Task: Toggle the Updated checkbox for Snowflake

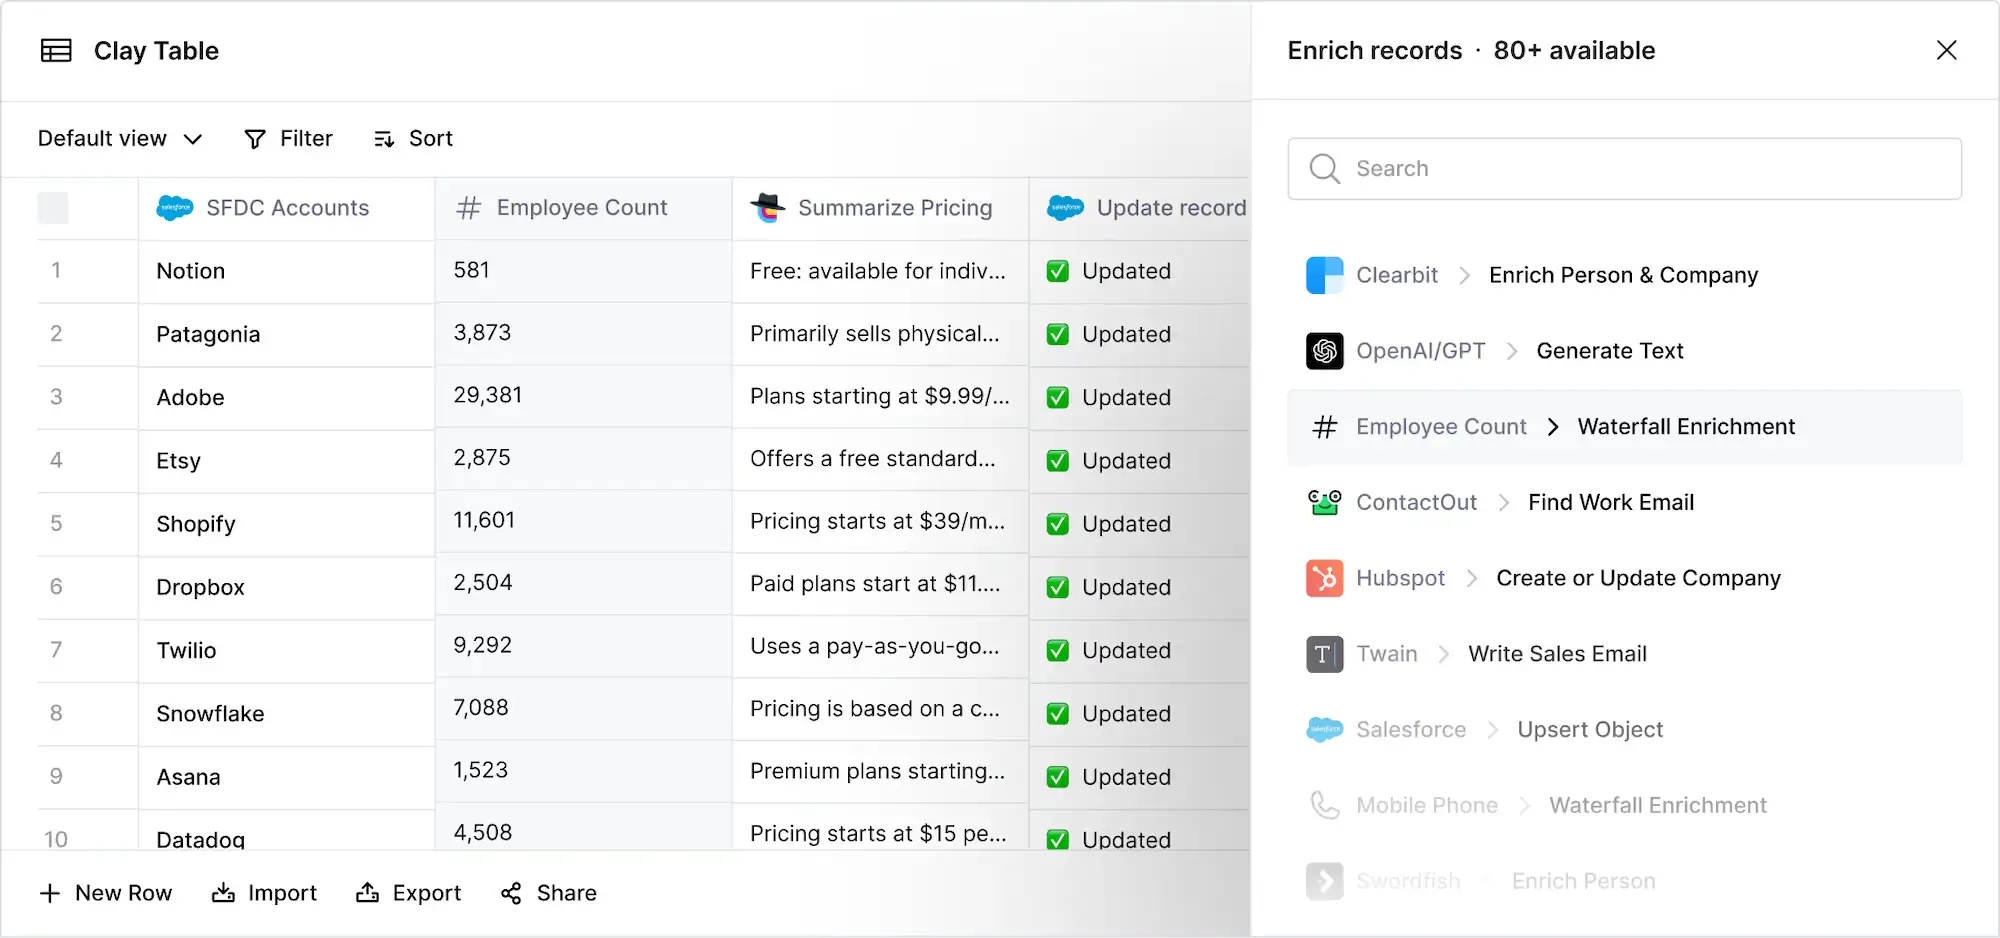Action: [x=1057, y=713]
